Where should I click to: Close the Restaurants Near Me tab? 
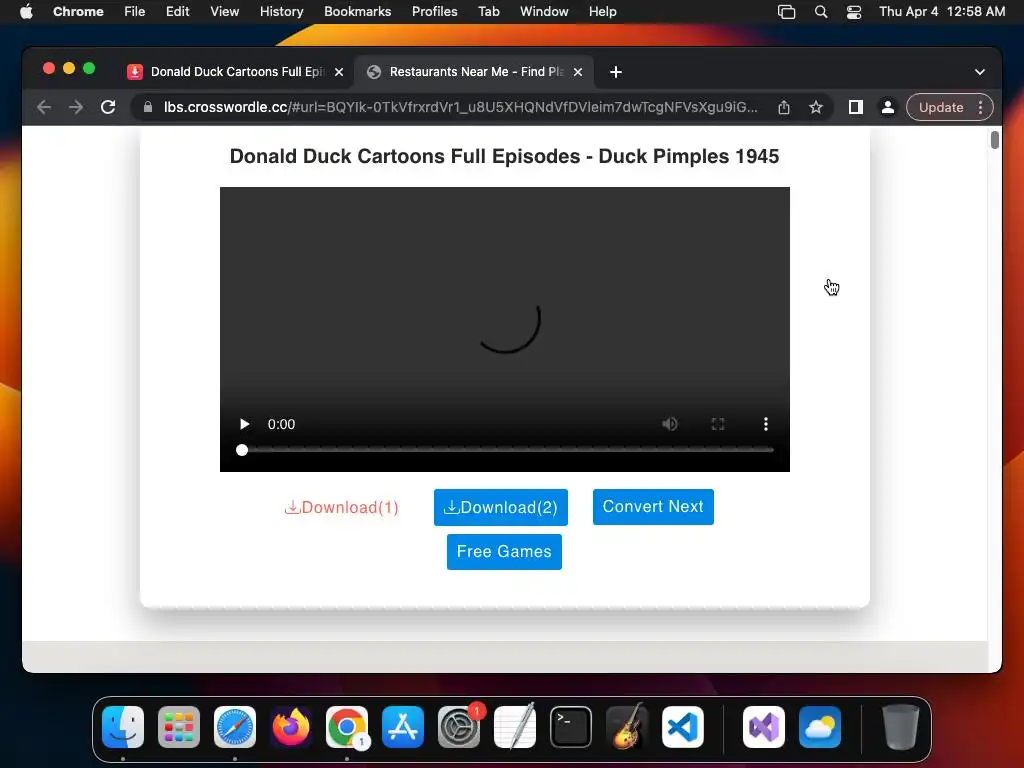(x=578, y=72)
